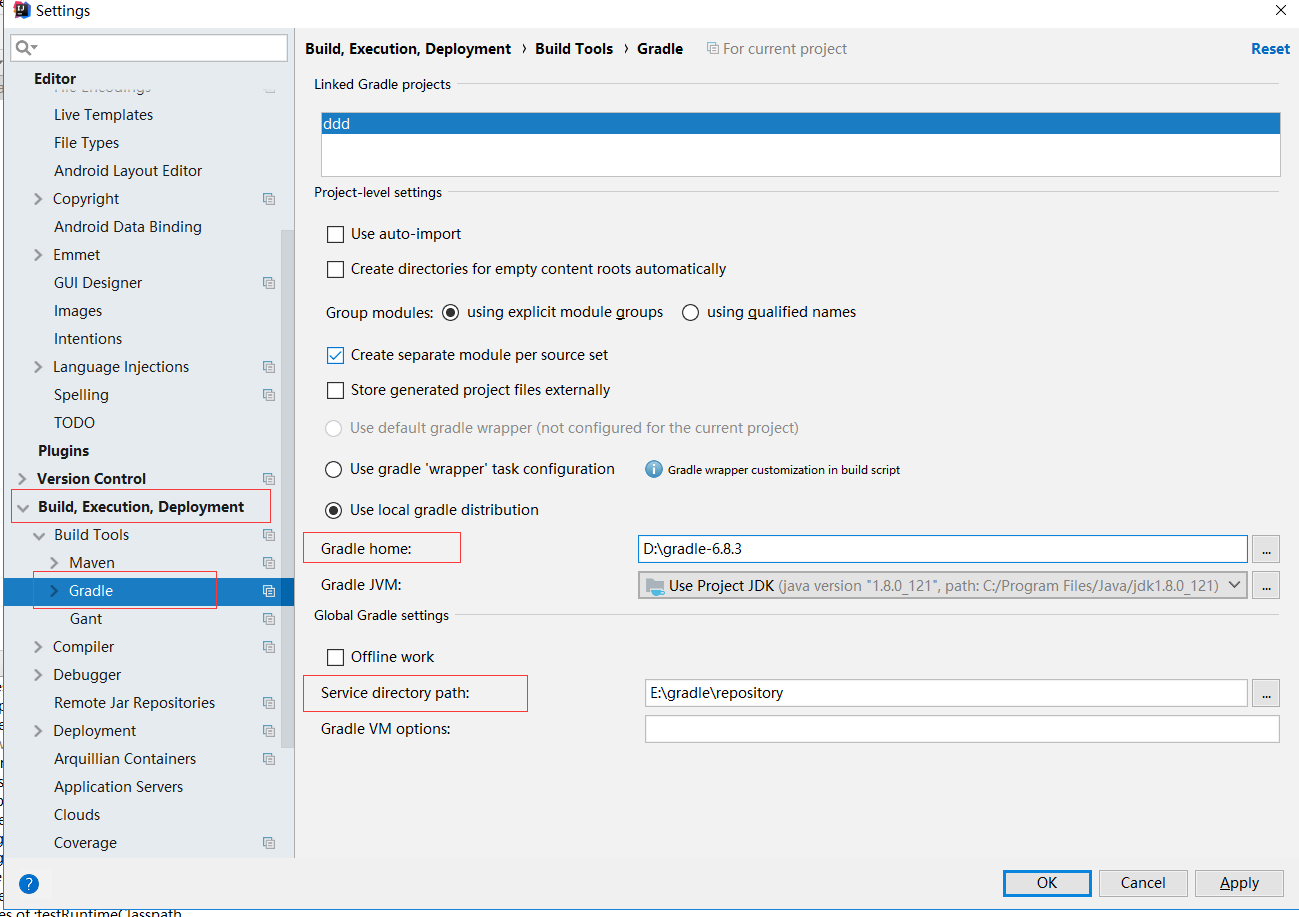
Task: Collapse the Build, Execution, Deployment section
Action: [x=23, y=506]
